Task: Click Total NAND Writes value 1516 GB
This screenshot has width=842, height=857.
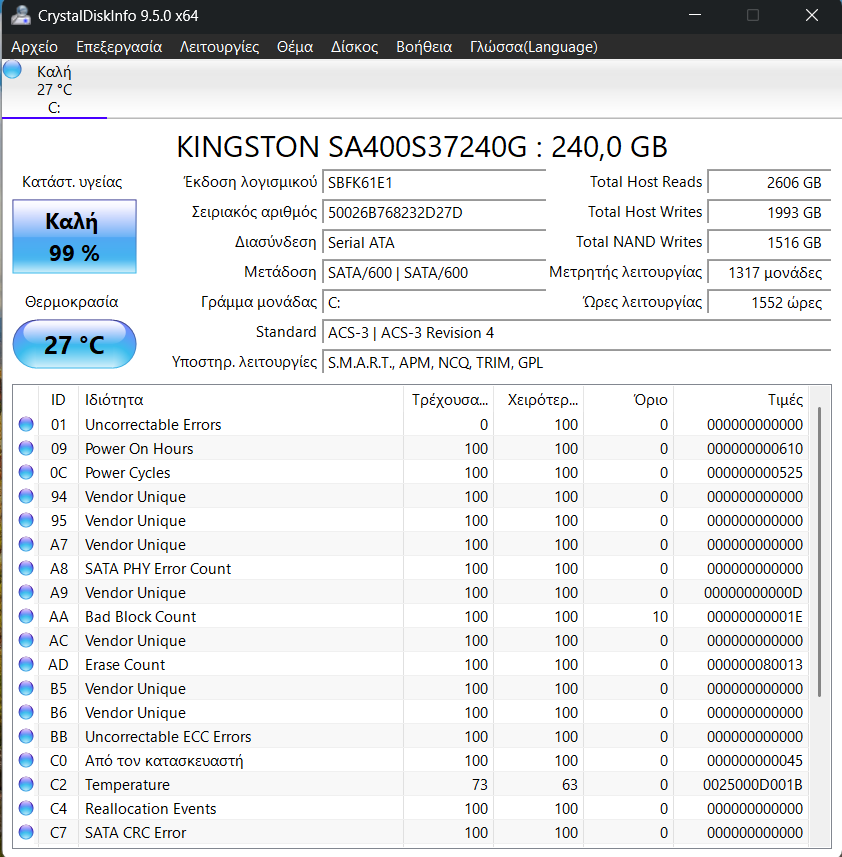Action: pos(769,243)
